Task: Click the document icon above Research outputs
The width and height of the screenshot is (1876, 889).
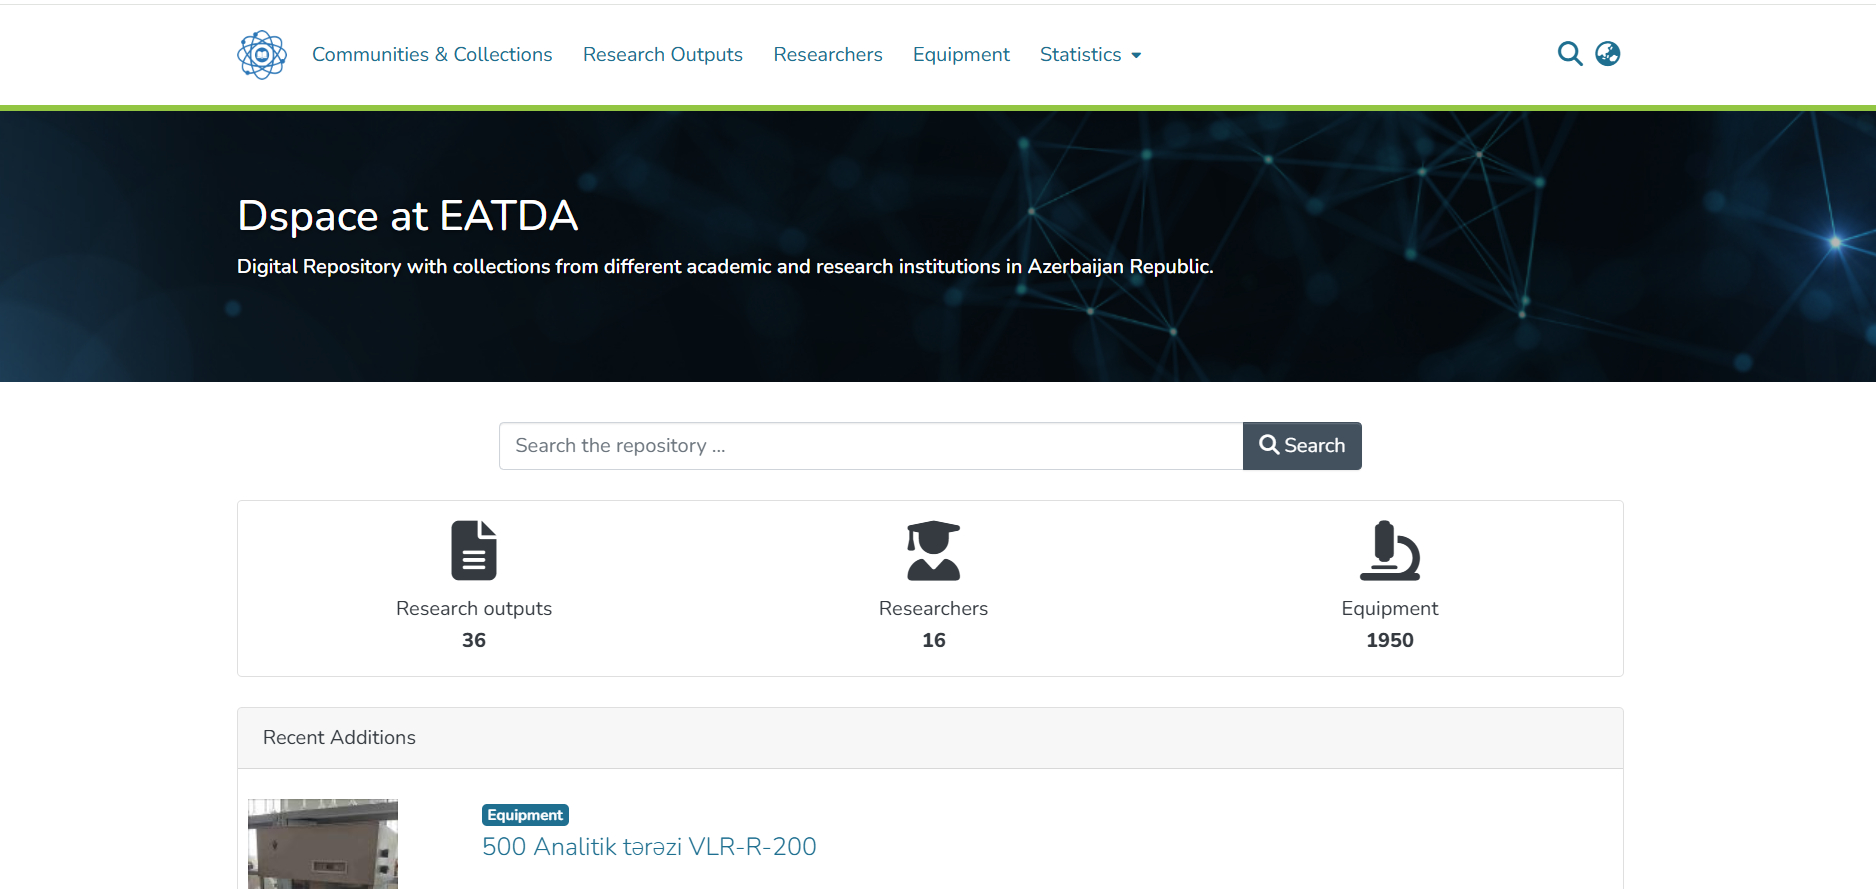Action: click(474, 550)
